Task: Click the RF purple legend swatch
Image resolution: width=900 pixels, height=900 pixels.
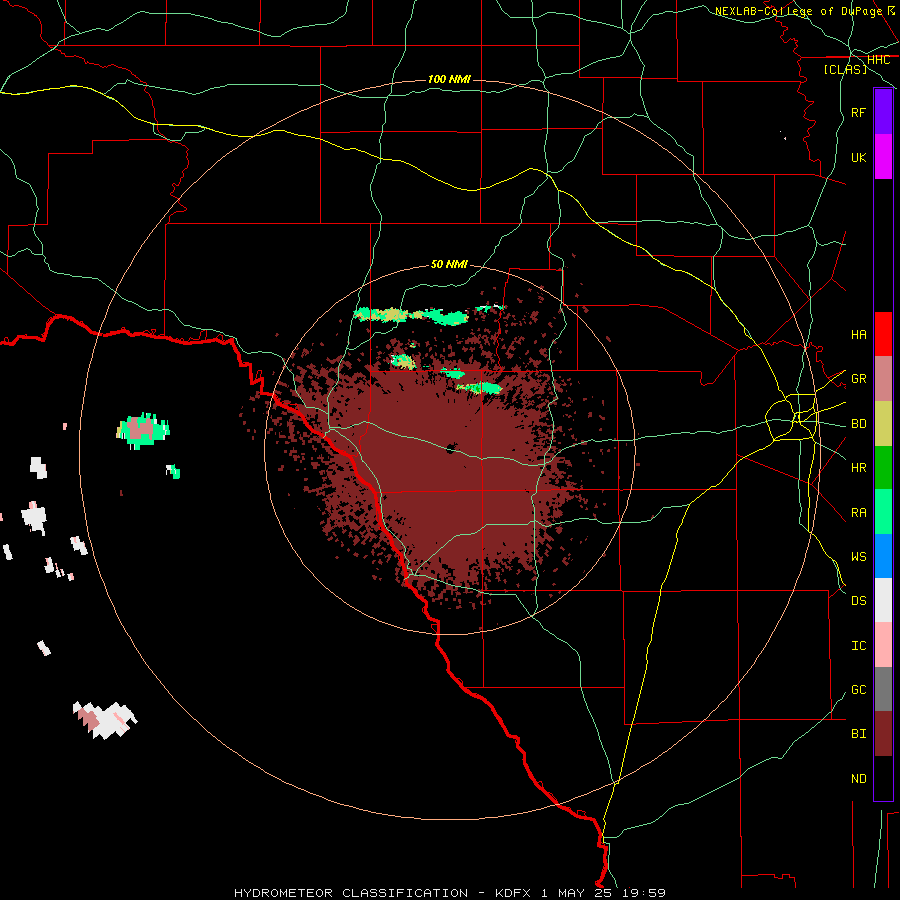Action: tap(883, 112)
